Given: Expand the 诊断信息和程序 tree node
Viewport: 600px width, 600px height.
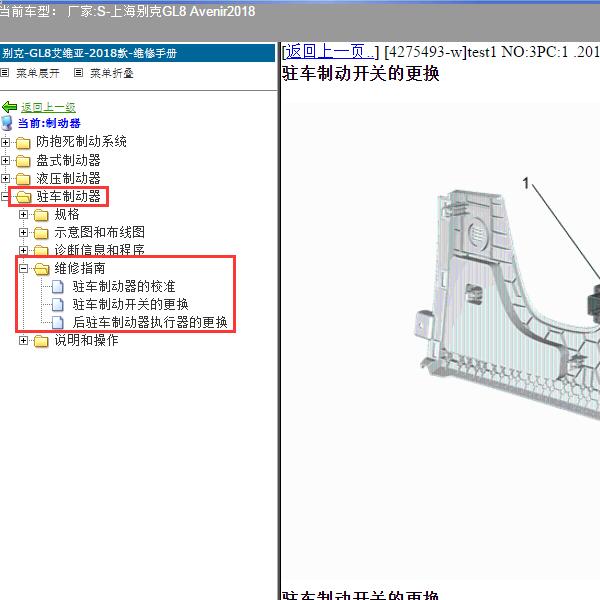Looking at the screenshot, I should click(x=23, y=250).
